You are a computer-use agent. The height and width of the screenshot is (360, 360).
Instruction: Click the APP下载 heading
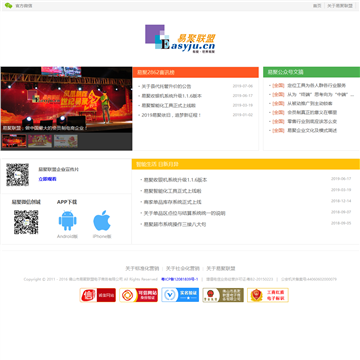(67, 202)
